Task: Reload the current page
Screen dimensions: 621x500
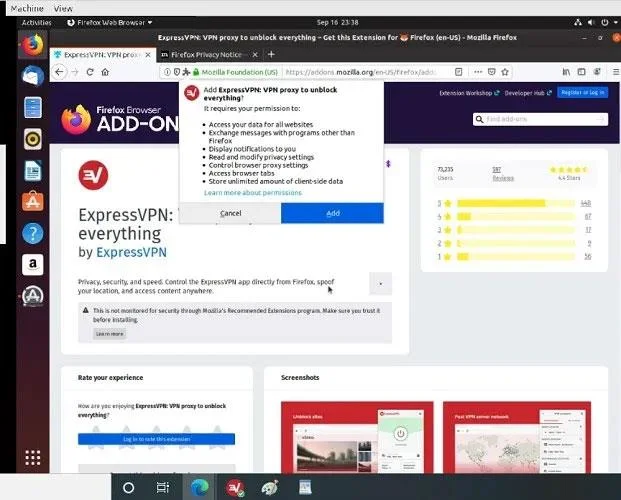Action: tap(90, 72)
